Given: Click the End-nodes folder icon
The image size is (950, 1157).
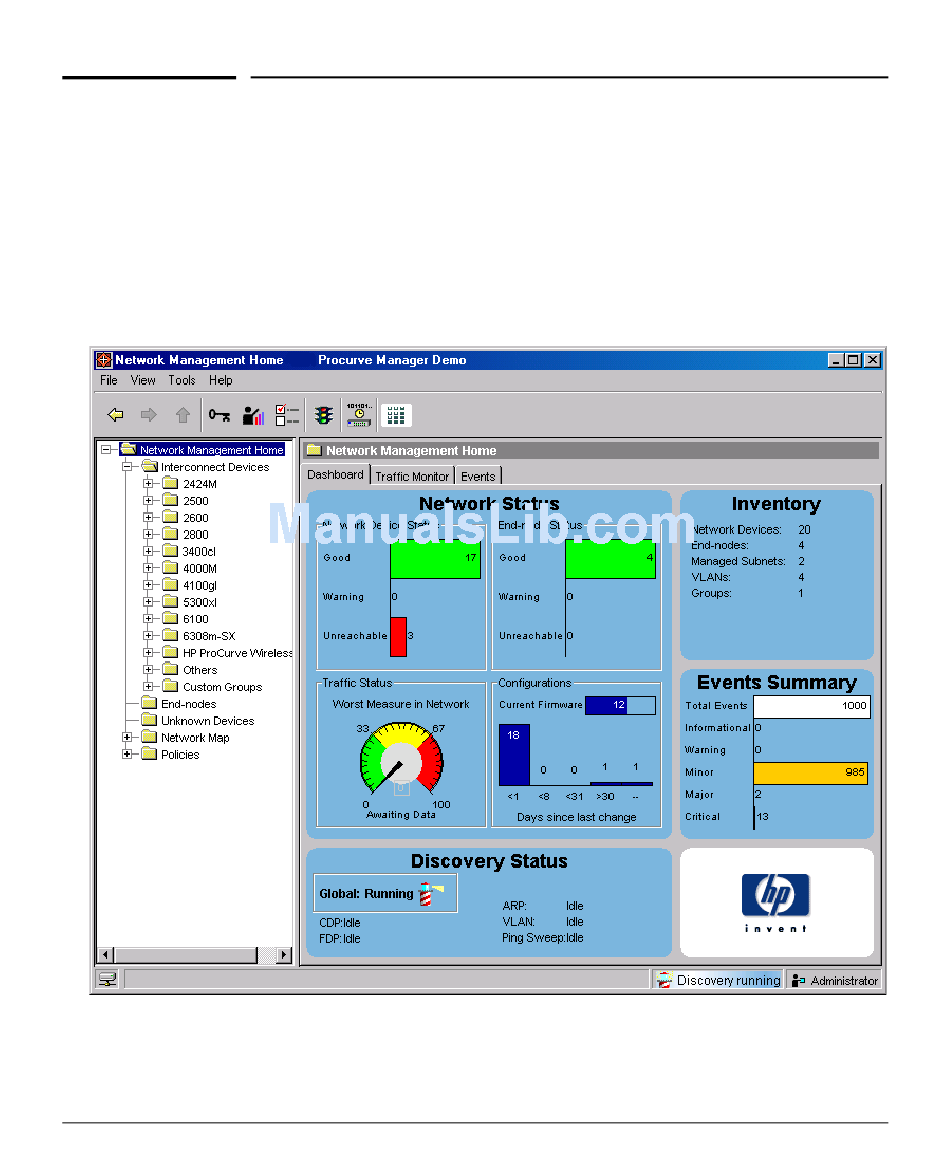Looking at the screenshot, I should [x=149, y=703].
